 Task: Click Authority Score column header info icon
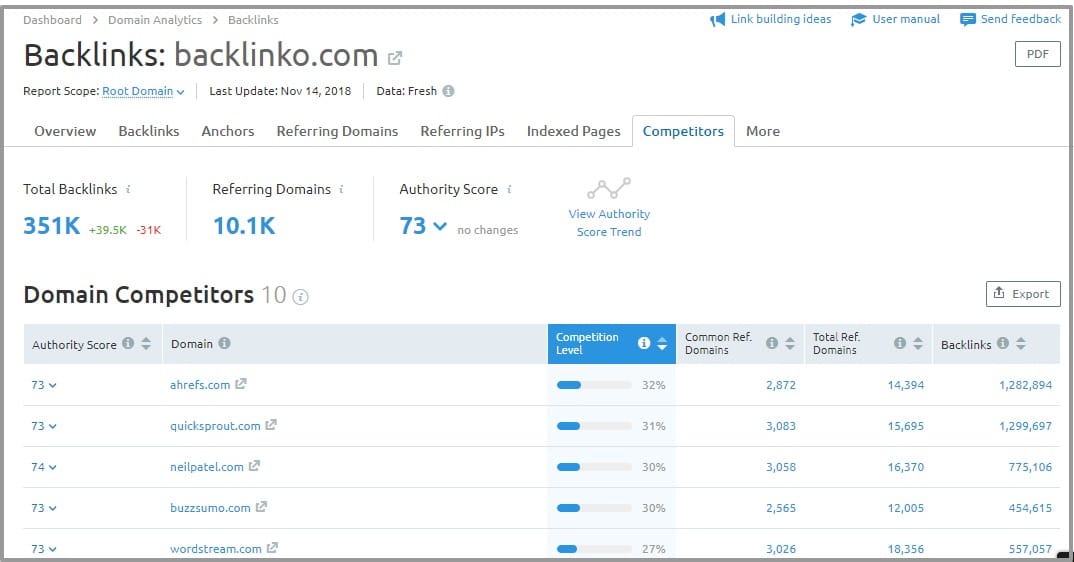[x=128, y=343]
